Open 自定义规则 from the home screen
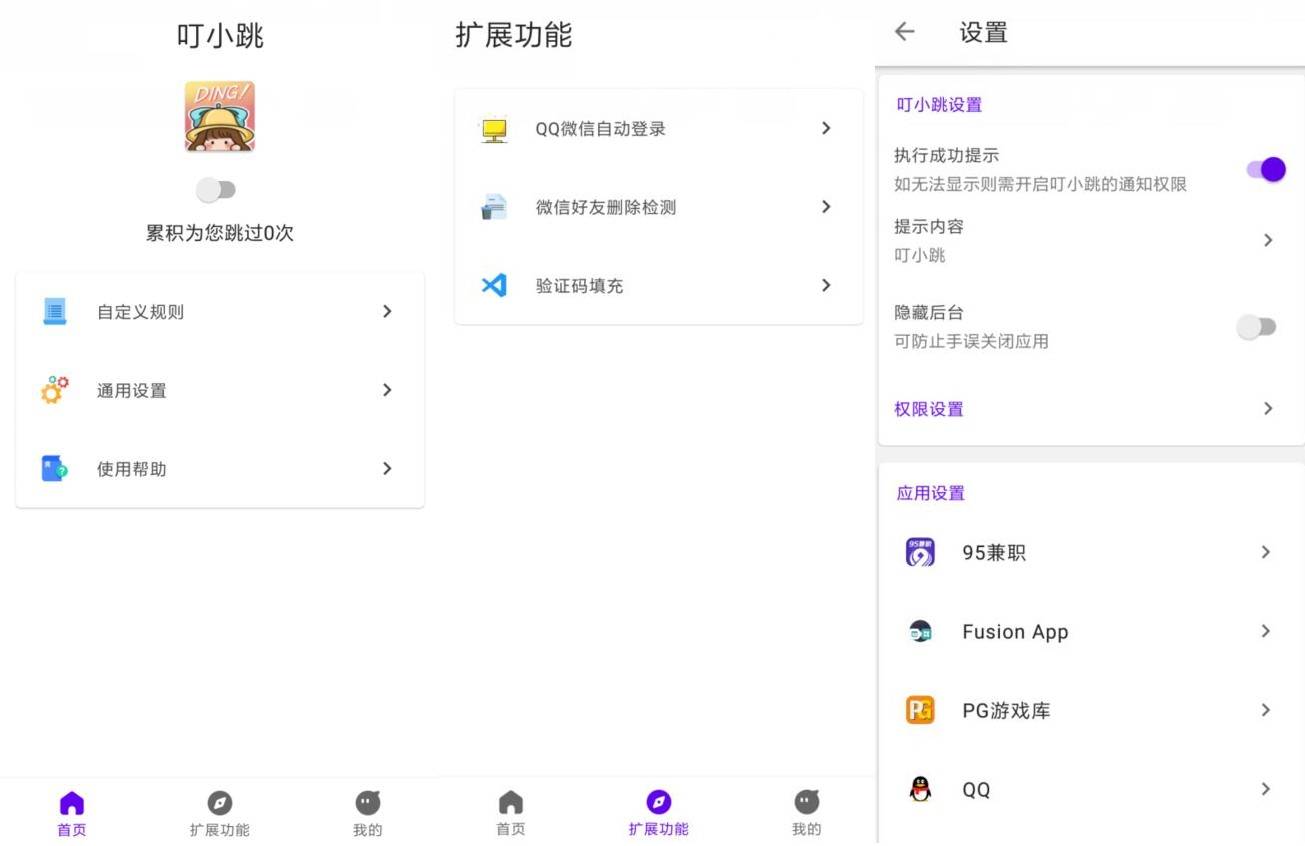The height and width of the screenshot is (846, 1305). click(x=219, y=311)
